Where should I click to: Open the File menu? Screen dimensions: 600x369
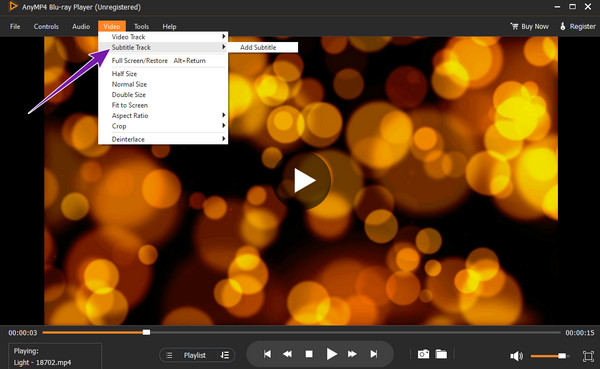coord(15,26)
